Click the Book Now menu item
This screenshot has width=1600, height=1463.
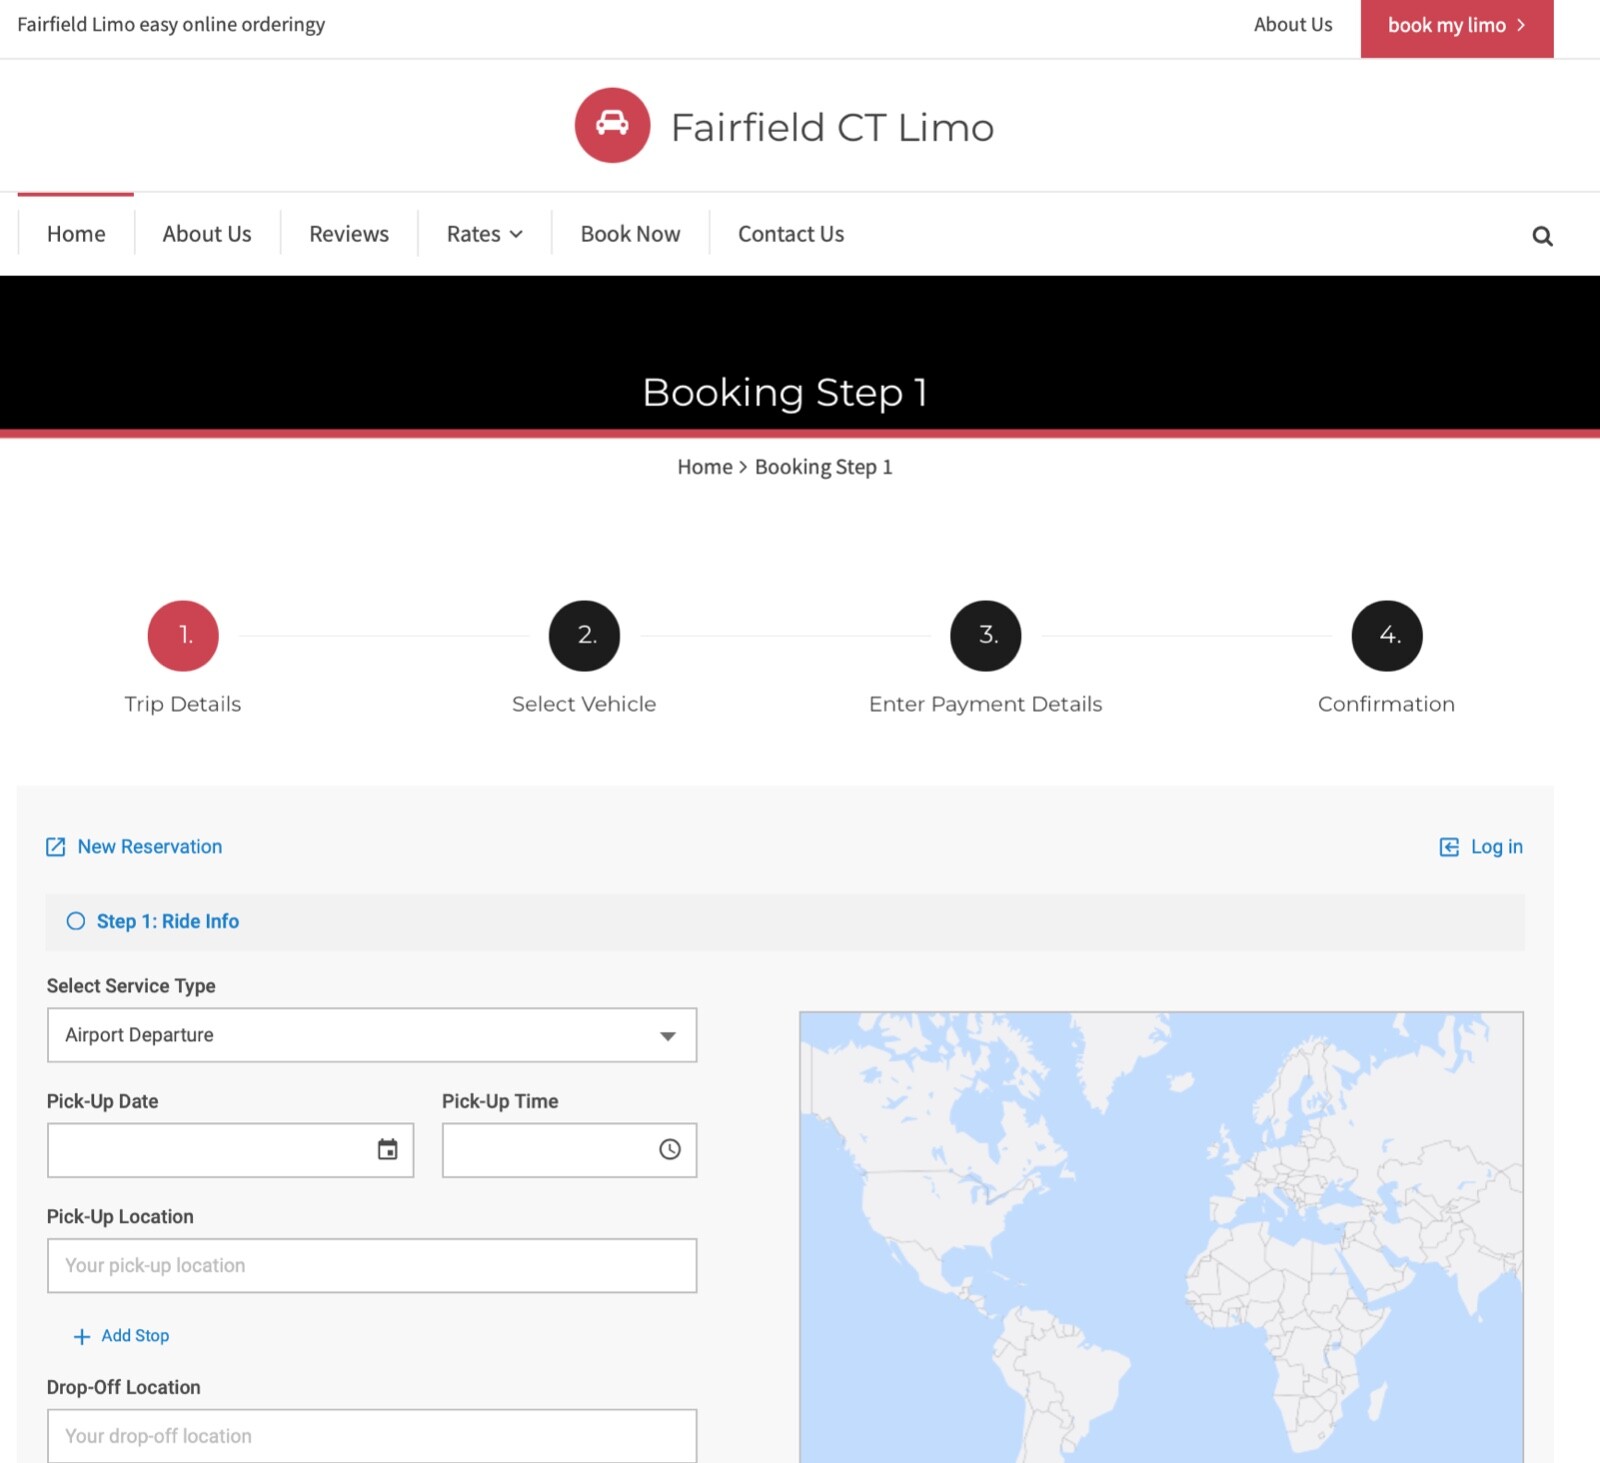click(x=630, y=234)
